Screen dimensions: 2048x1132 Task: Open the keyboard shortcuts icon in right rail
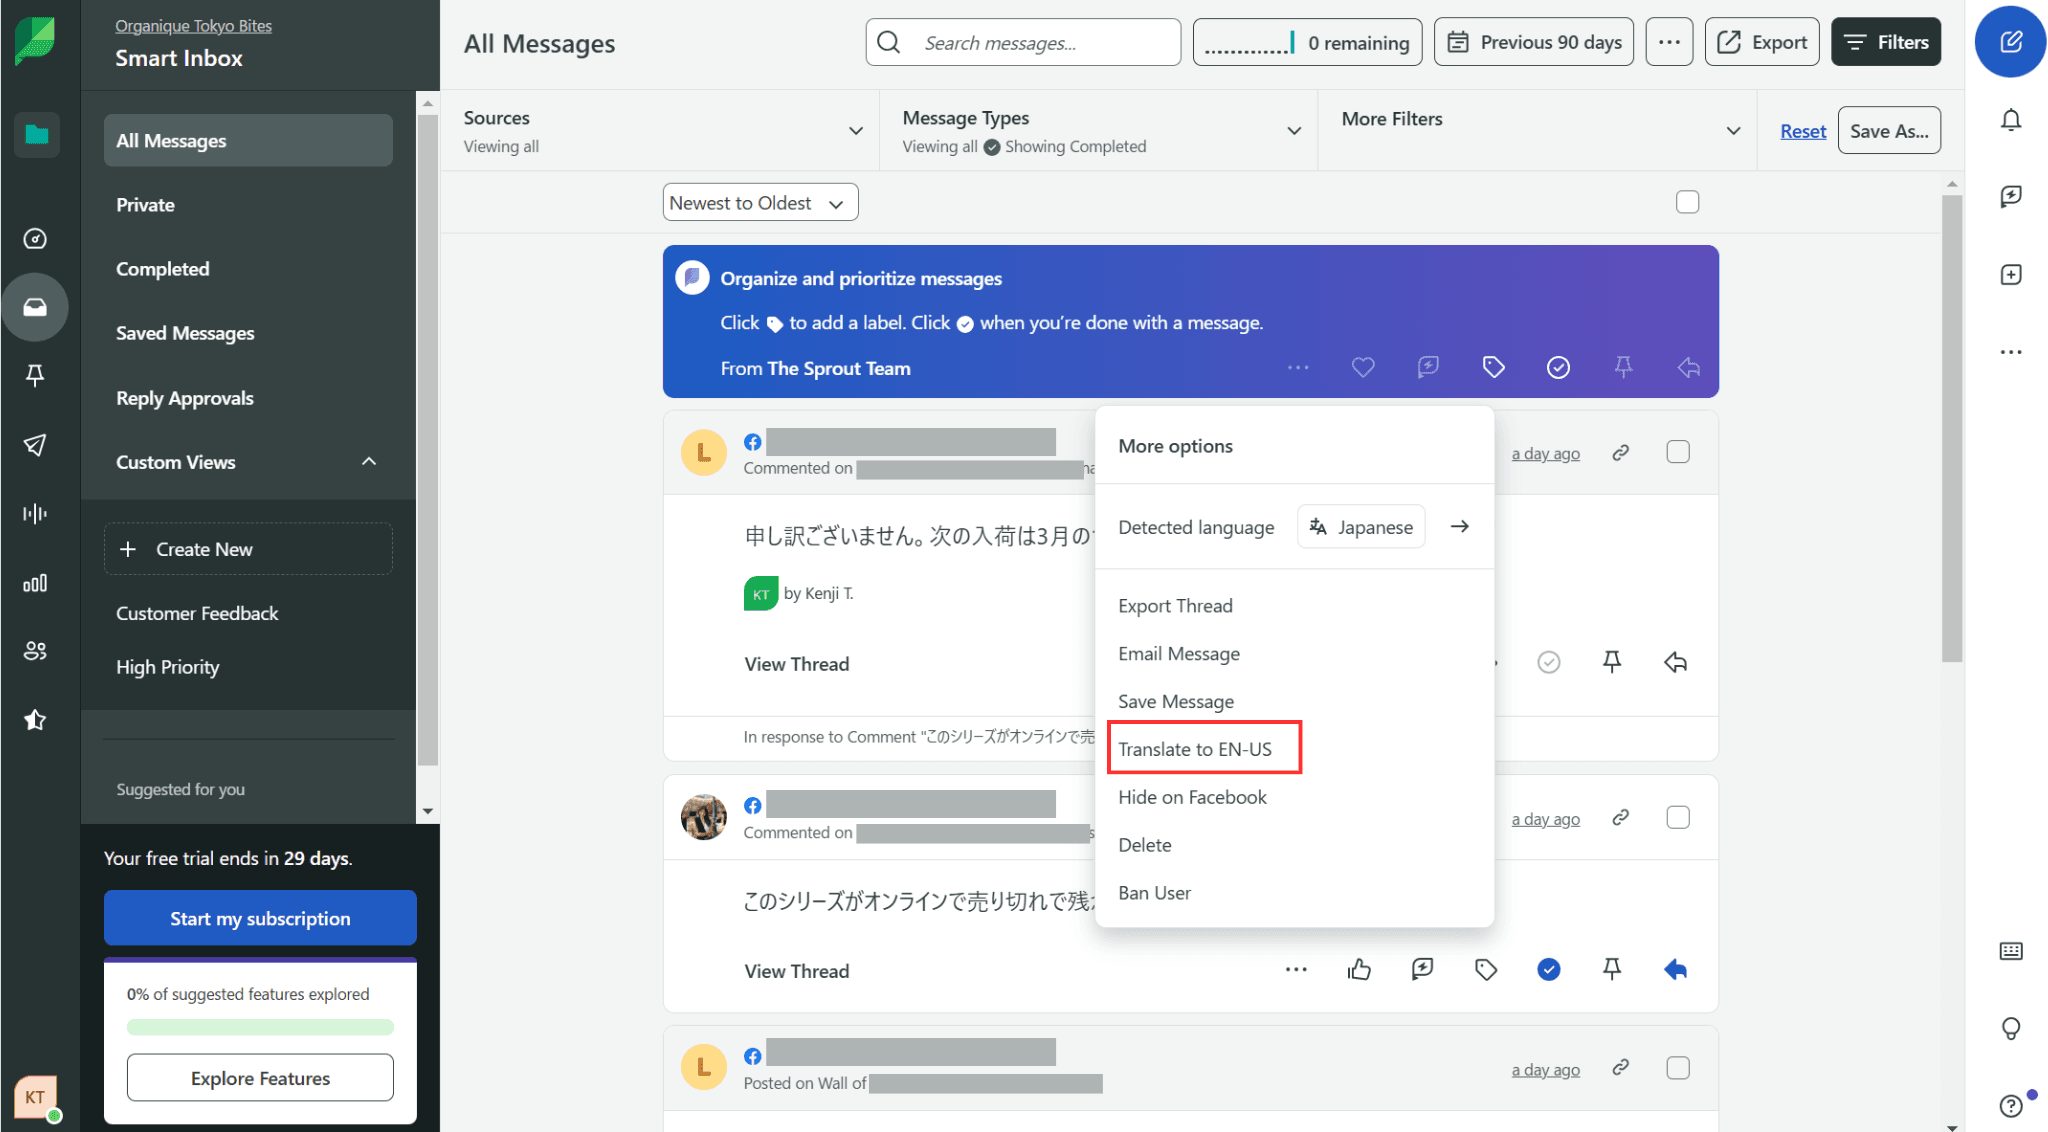(2011, 951)
